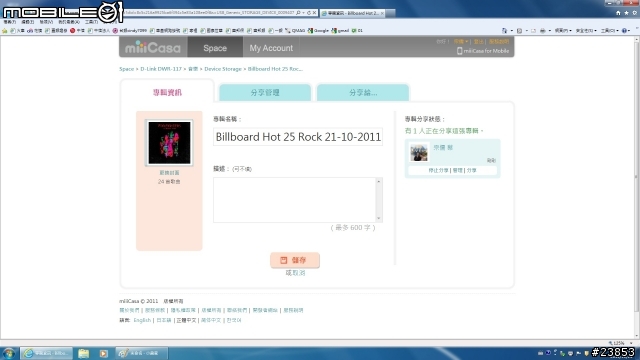Click the read mail icon in the command bar
Image resolution: width=640 pixels, height=360 pixels.
point(533,31)
